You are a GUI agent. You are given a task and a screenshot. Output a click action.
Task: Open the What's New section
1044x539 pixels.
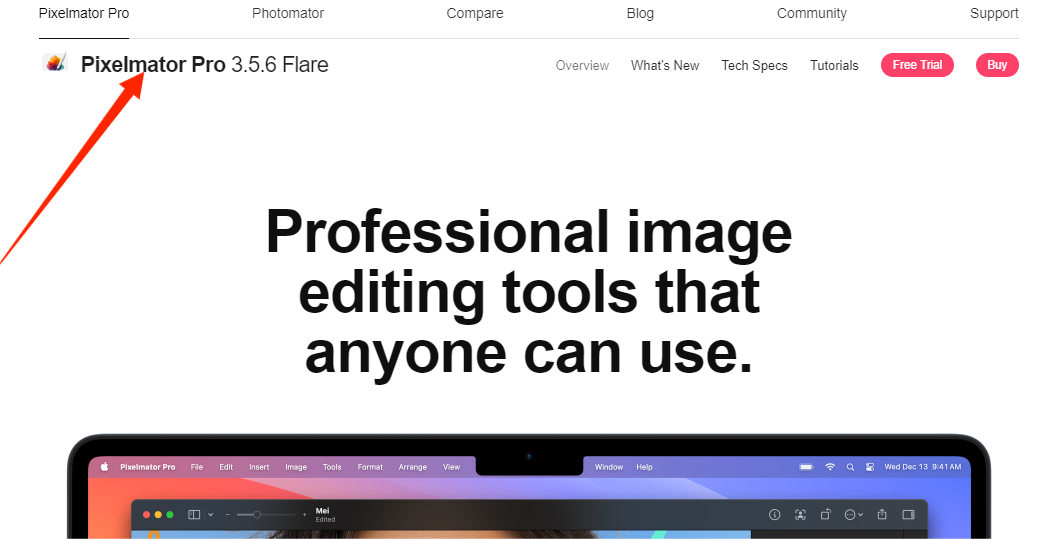(x=665, y=65)
